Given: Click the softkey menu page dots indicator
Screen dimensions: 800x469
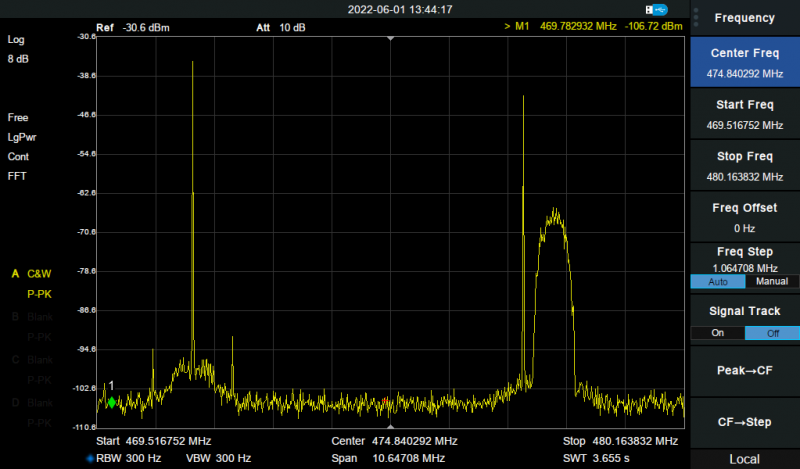Looking at the screenshot, I should 696,17.
